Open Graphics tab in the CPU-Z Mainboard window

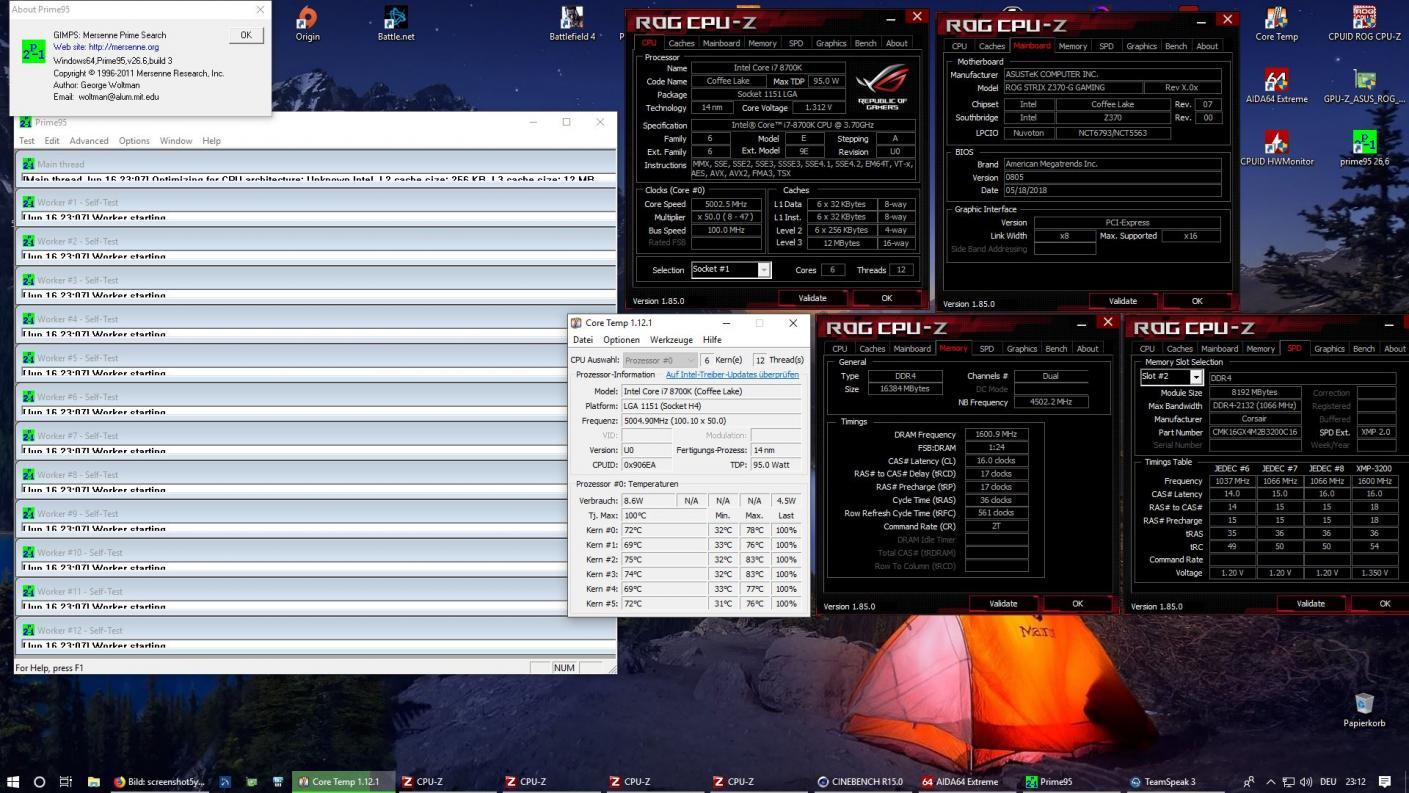pos(1141,46)
